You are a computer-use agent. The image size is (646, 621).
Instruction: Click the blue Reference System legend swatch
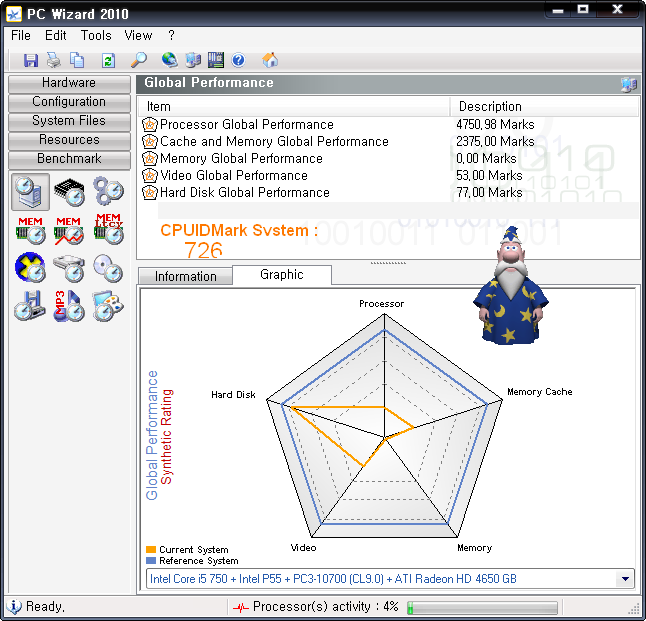click(x=151, y=561)
